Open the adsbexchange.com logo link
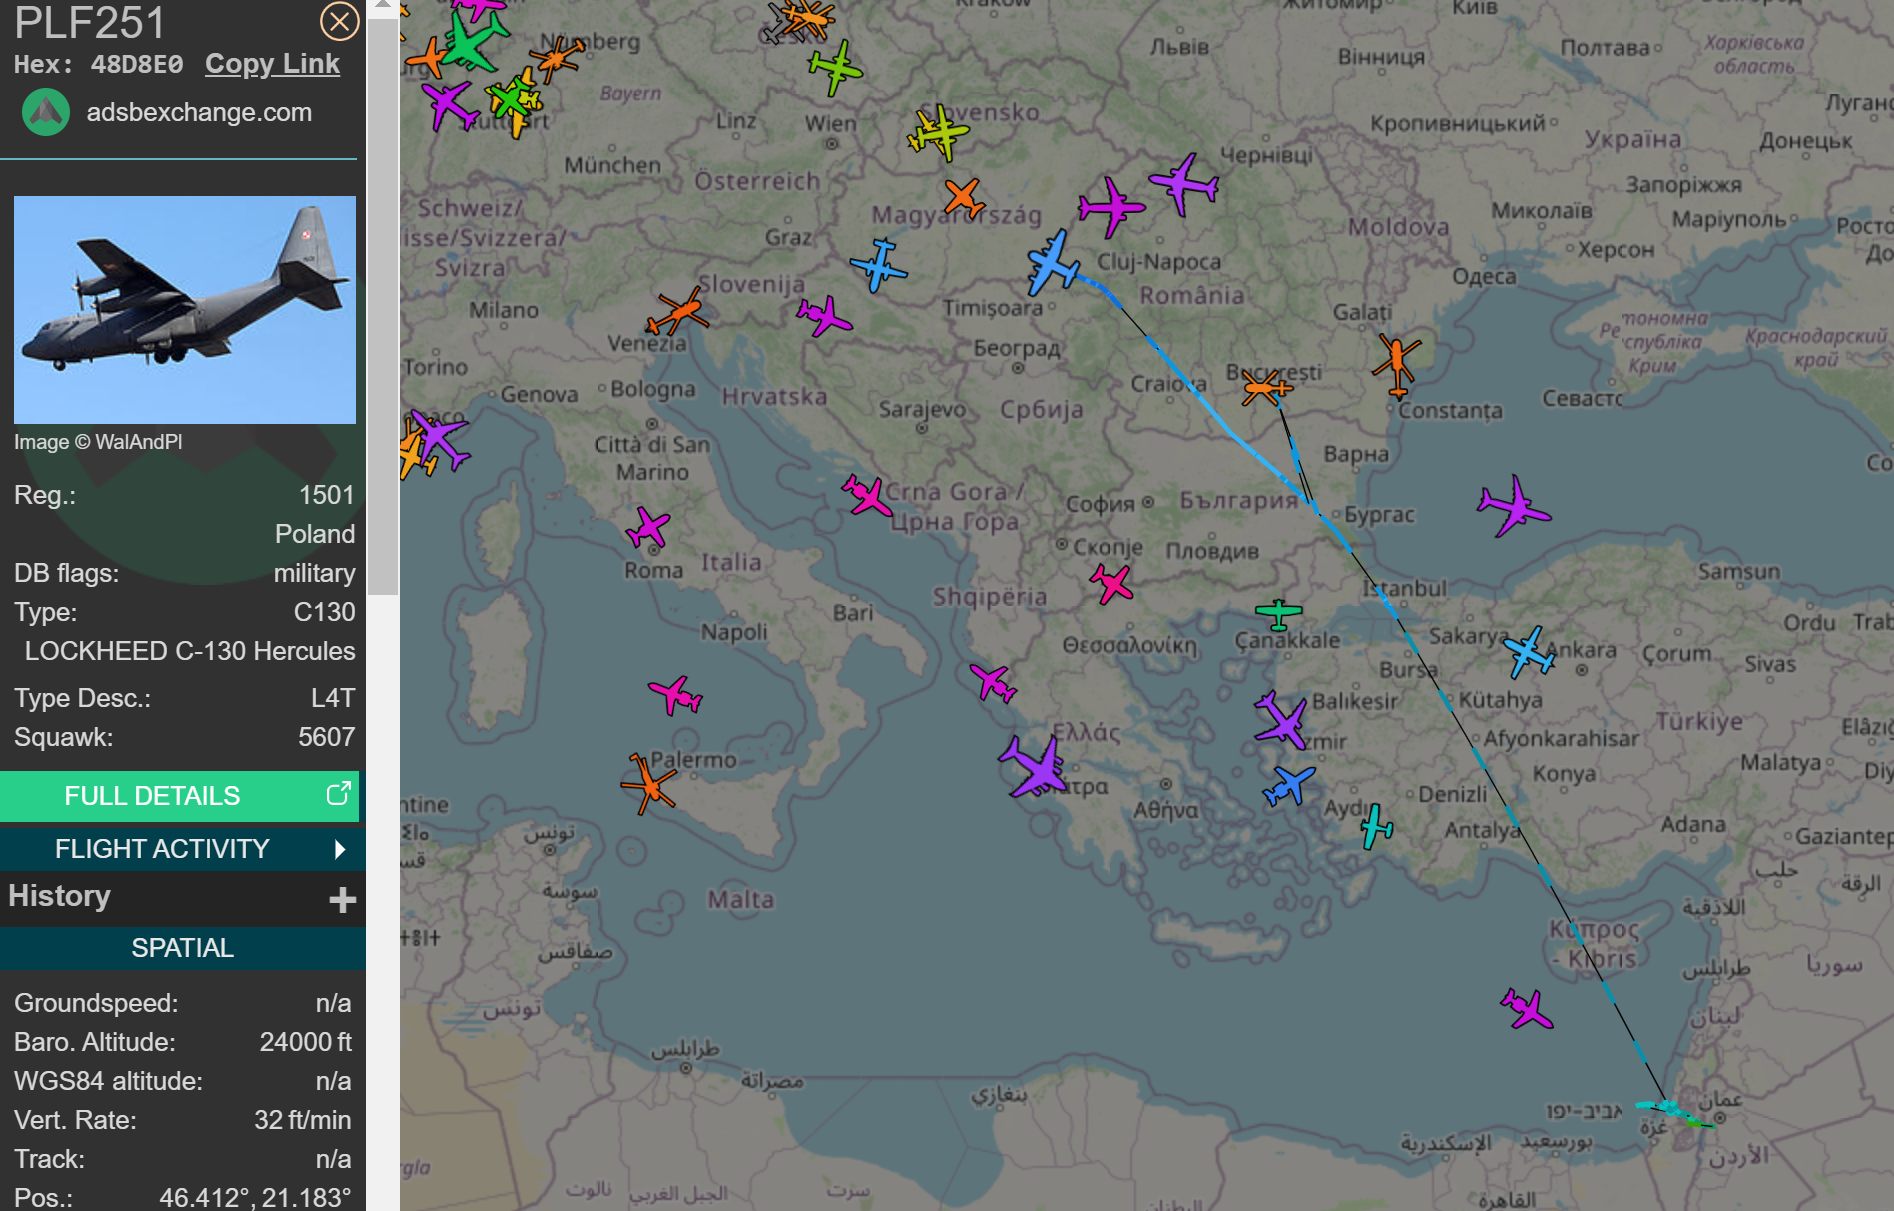This screenshot has height=1211, width=1894. 46,112
